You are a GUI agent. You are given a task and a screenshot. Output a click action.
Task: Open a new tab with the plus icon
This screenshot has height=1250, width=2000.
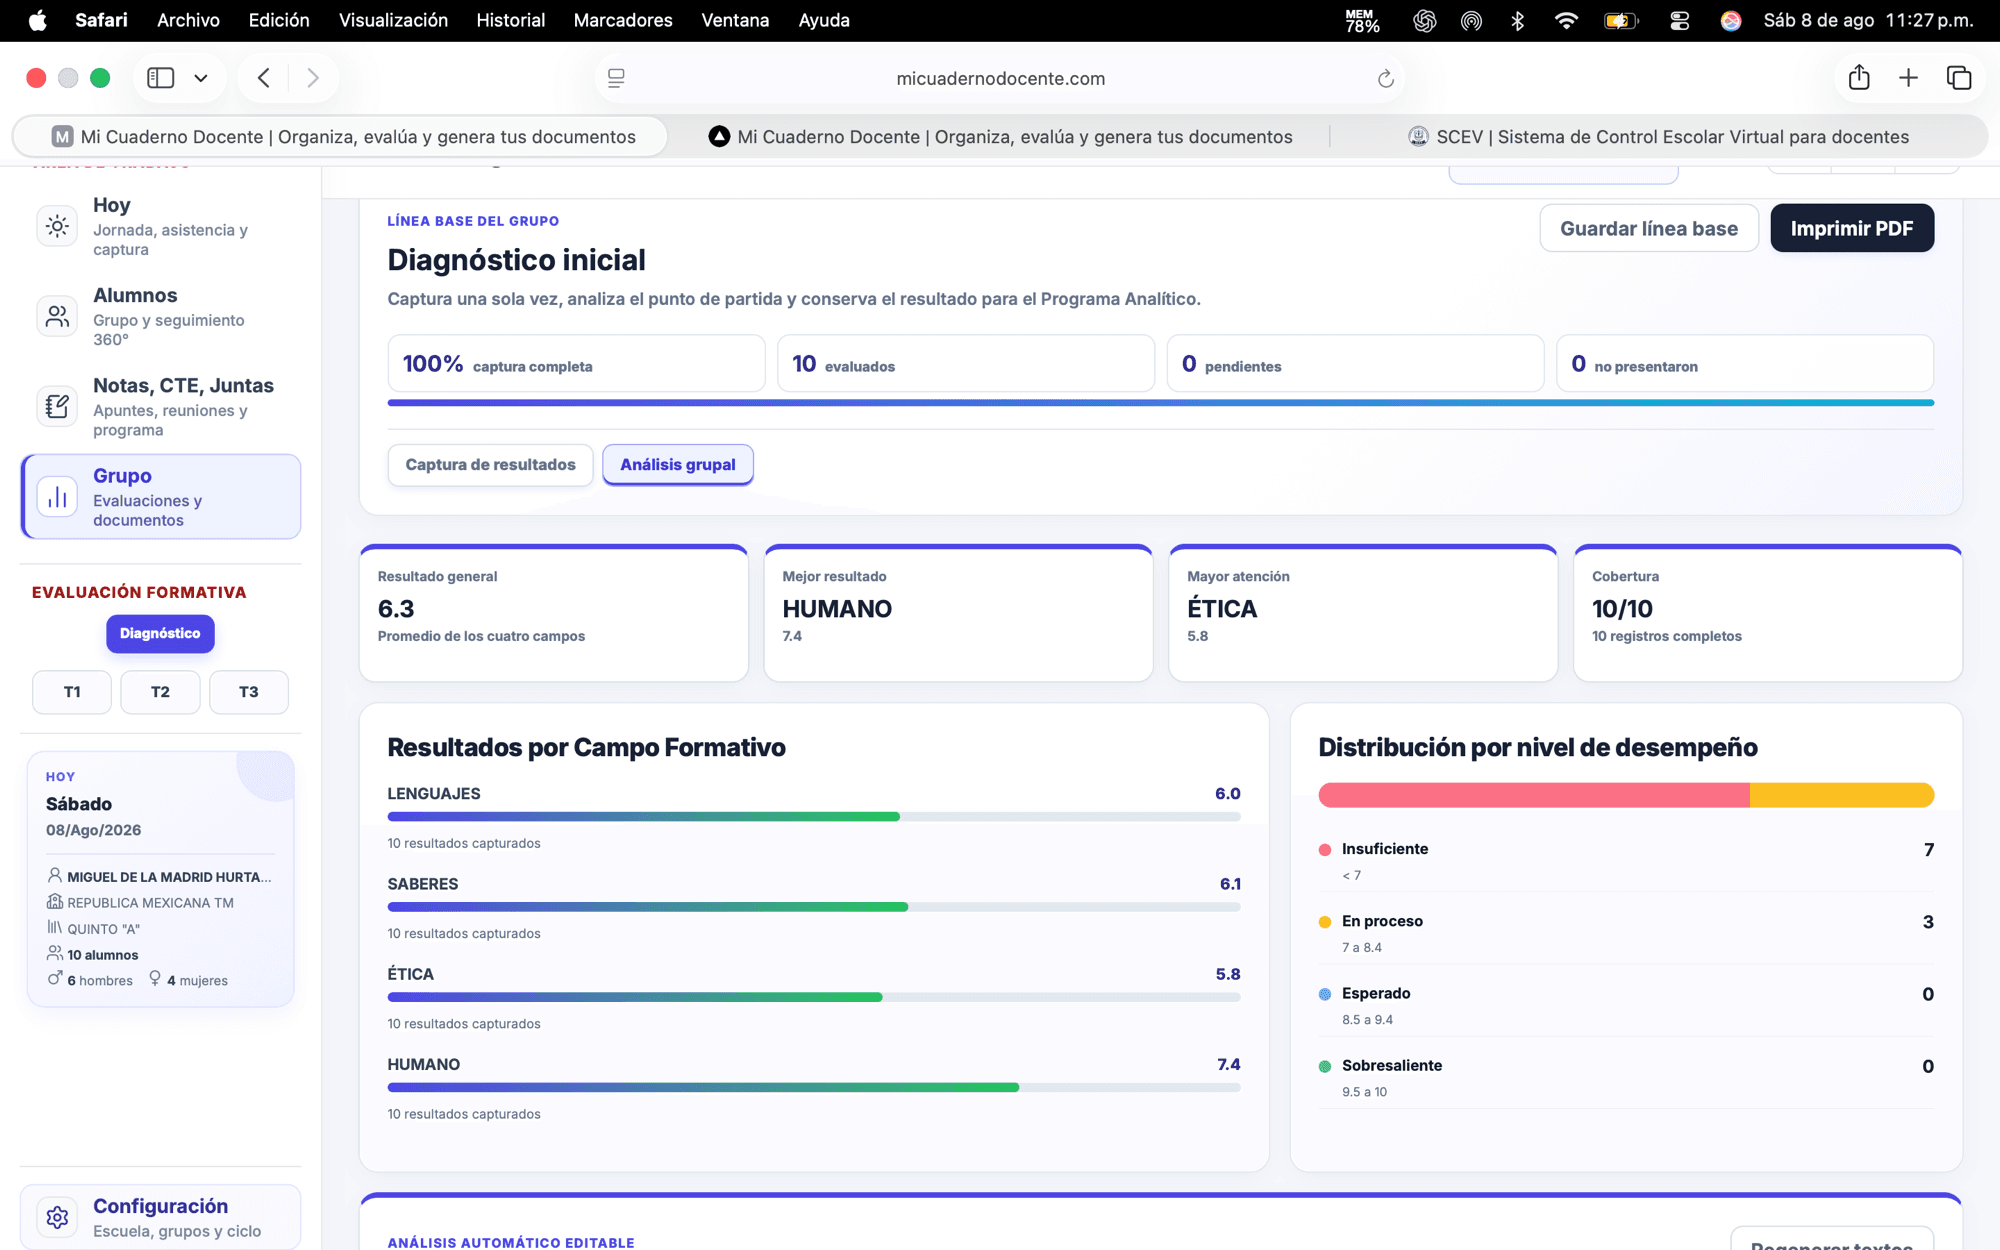(1908, 78)
